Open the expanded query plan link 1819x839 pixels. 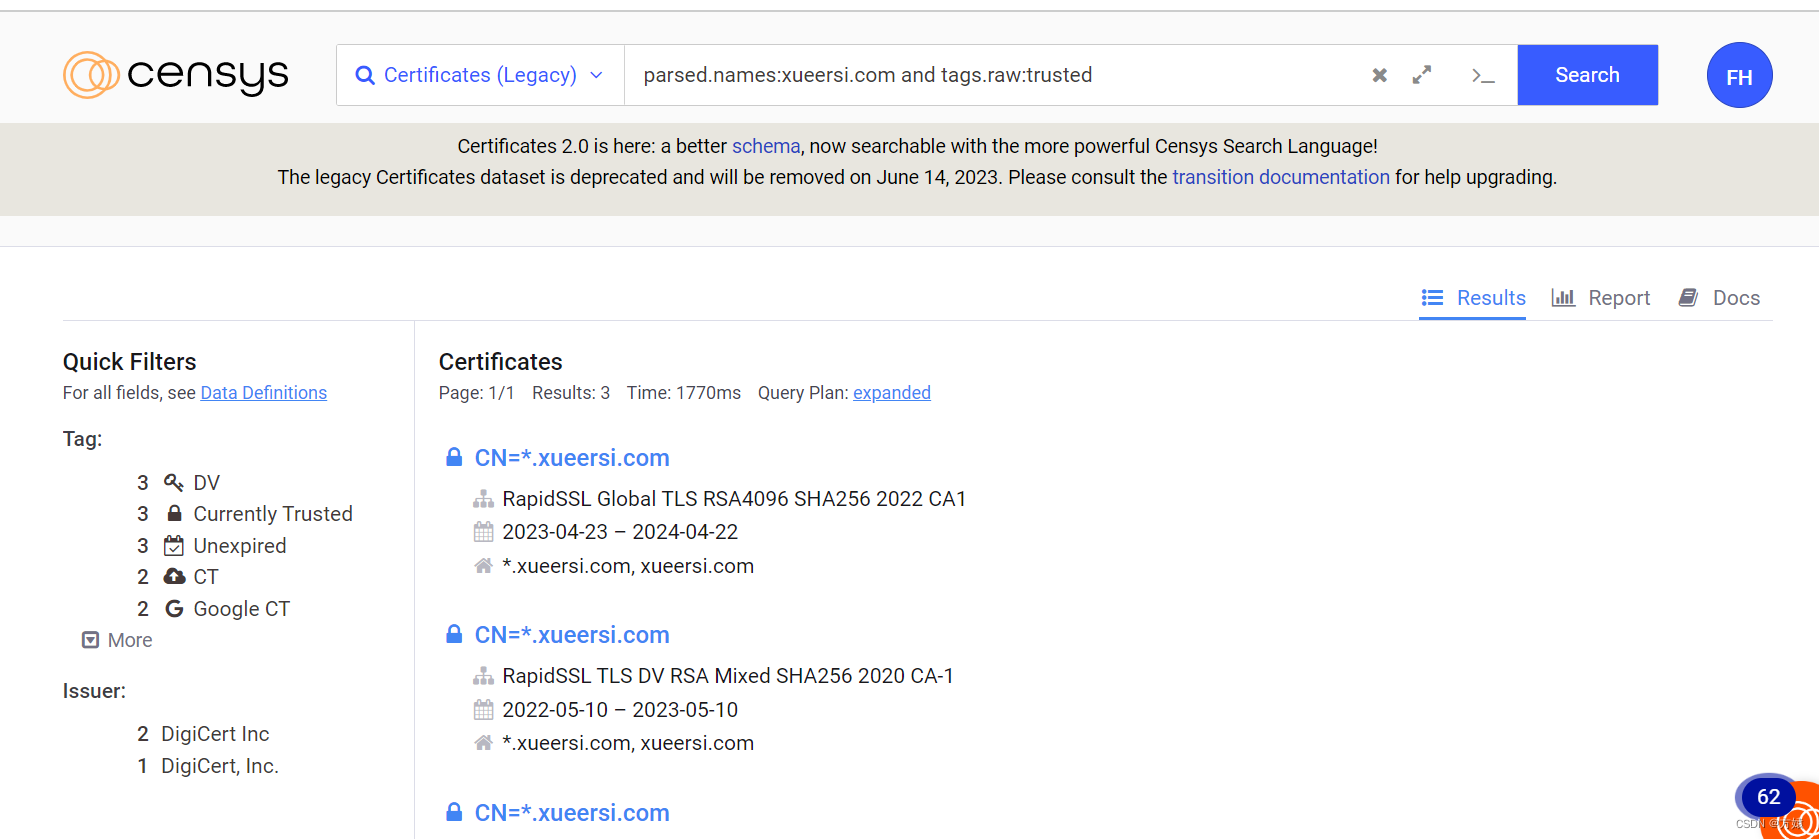(892, 393)
